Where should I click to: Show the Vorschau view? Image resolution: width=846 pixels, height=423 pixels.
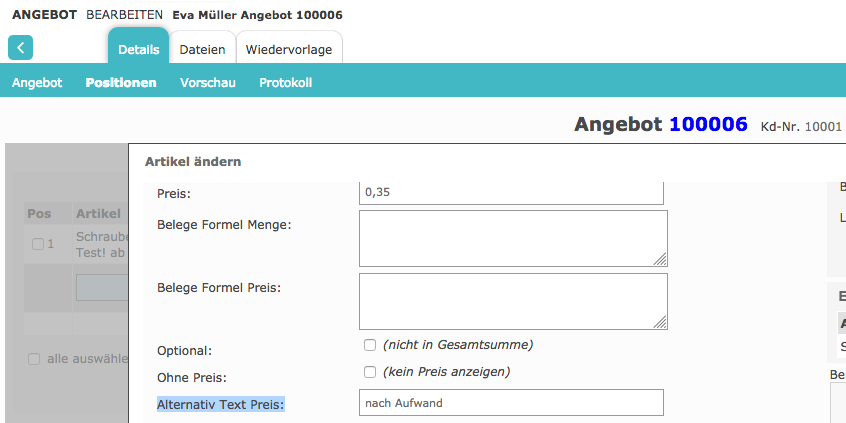pos(208,83)
